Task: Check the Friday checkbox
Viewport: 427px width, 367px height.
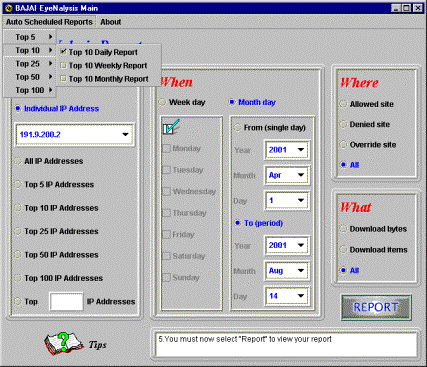Action: [x=166, y=235]
